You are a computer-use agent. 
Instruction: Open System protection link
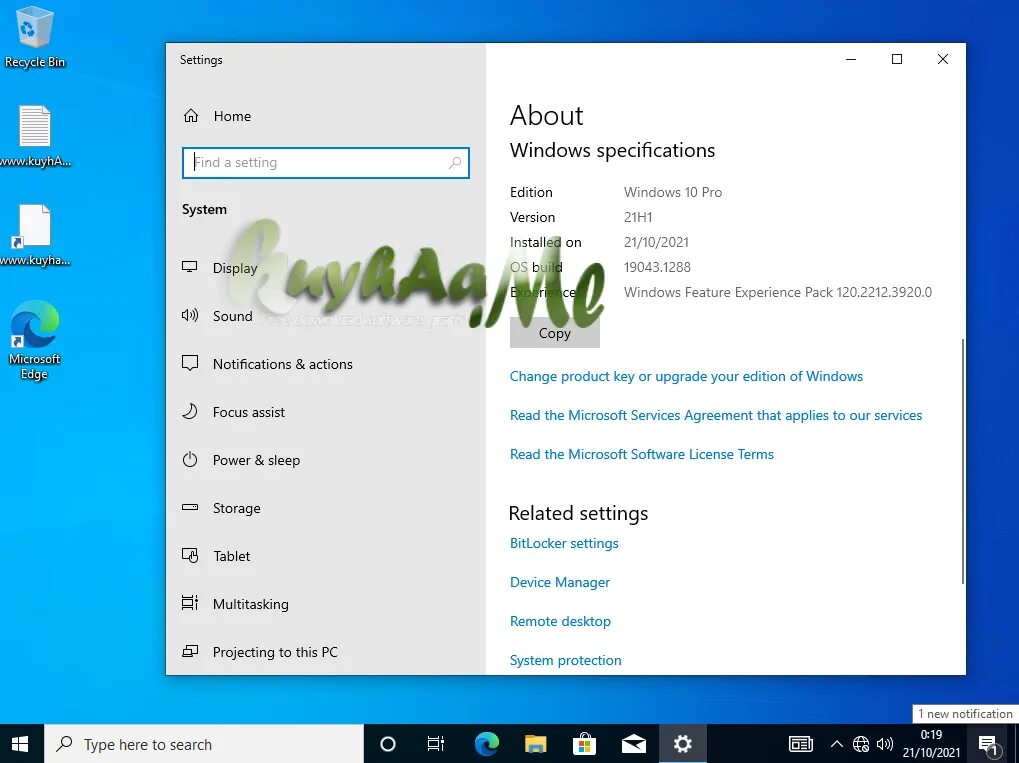pos(565,660)
